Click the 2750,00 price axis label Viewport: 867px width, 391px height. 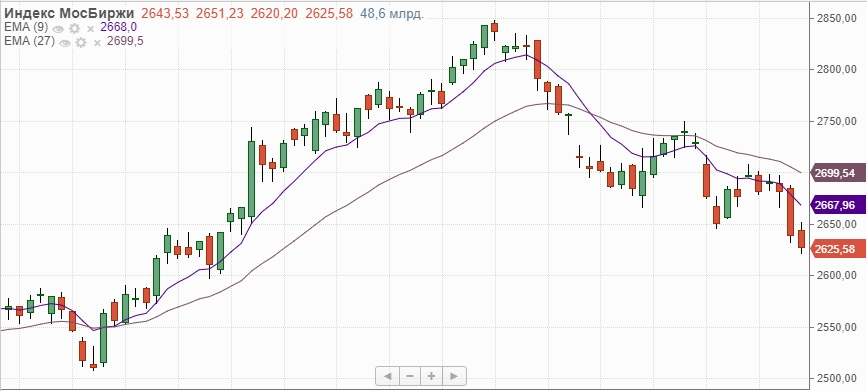[837, 121]
